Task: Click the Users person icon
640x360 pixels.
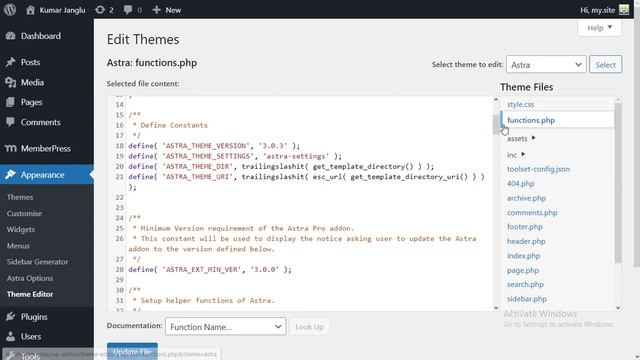Action: 11,337
